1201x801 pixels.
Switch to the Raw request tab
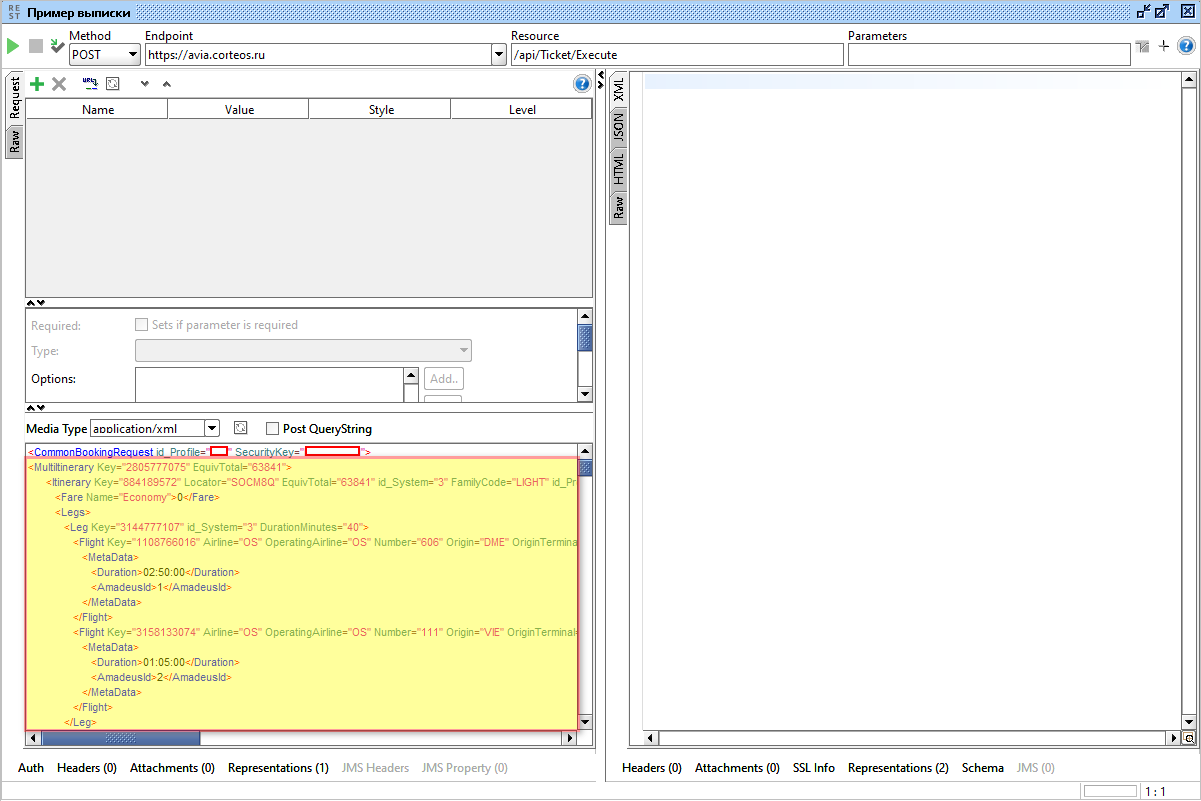tap(14, 142)
